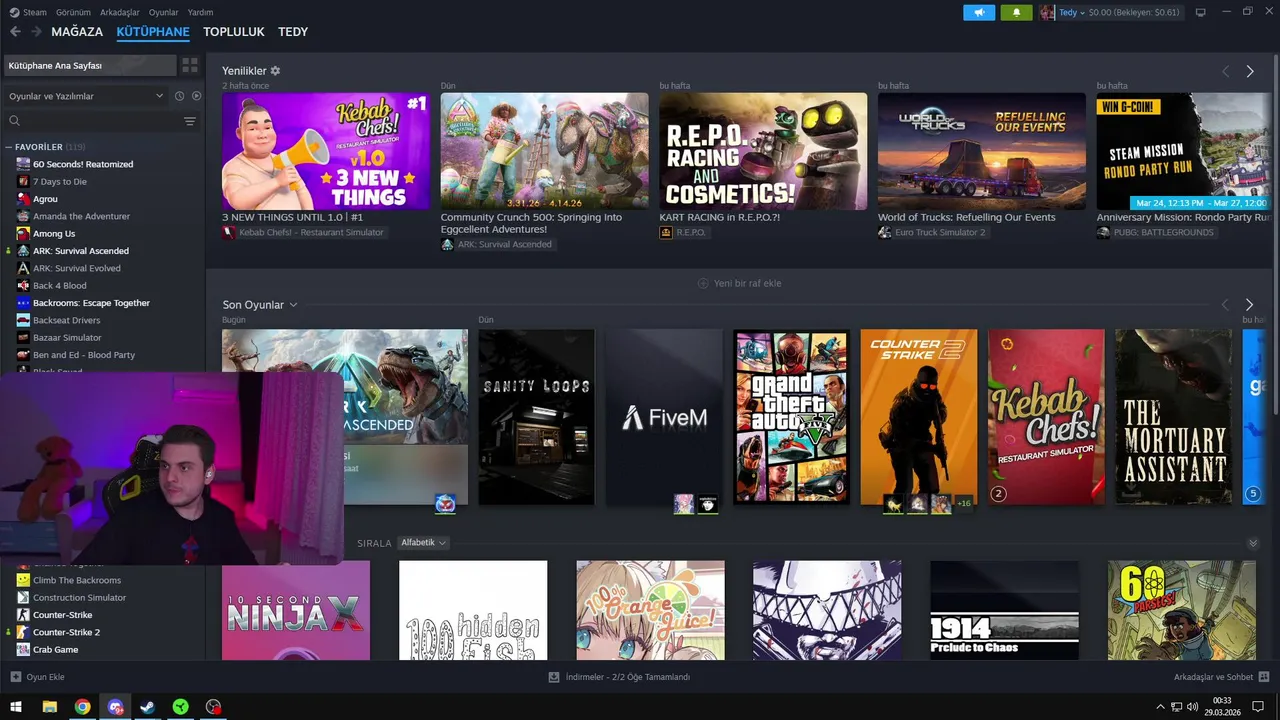Click the 60 Seconds! Reatomized game icon
The image size is (1280, 720).
point(23,164)
